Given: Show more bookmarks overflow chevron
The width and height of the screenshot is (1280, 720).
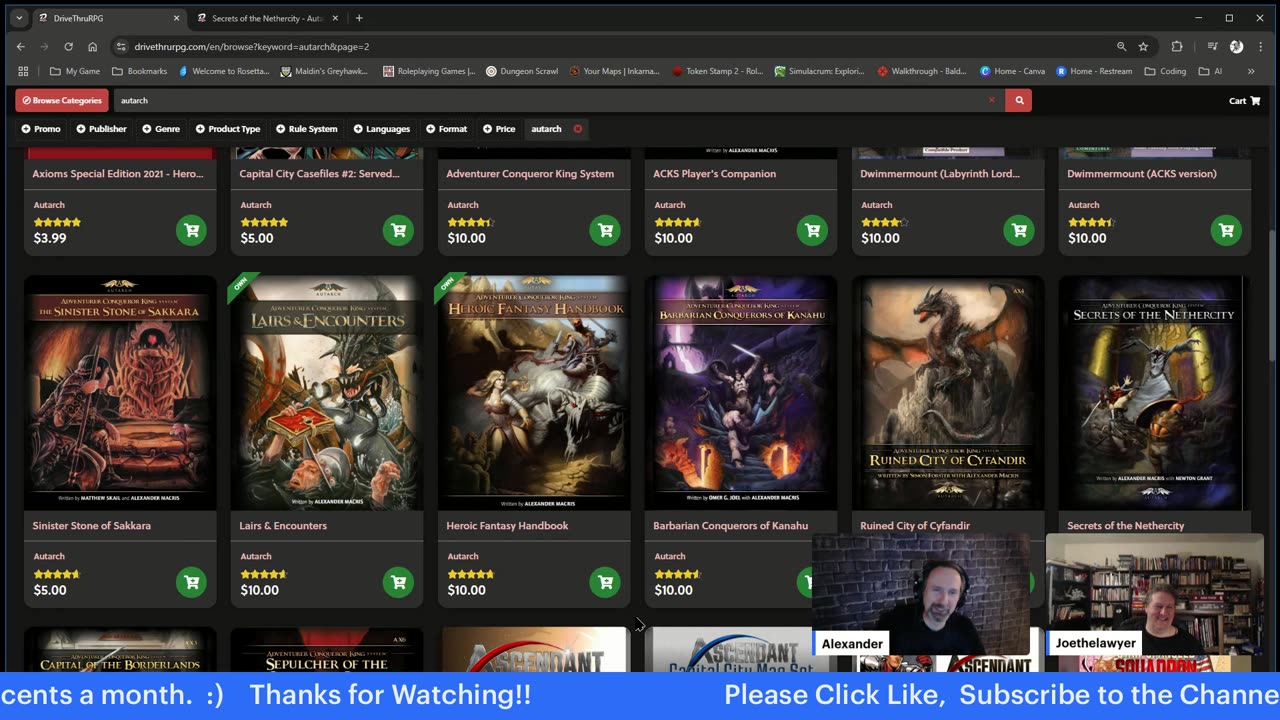Looking at the screenshot, I should 1250,71.
